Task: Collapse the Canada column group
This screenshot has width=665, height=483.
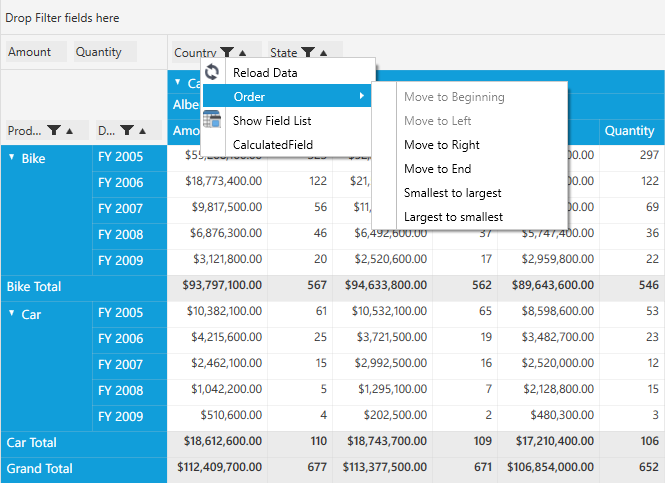Action: coord(178,82)
